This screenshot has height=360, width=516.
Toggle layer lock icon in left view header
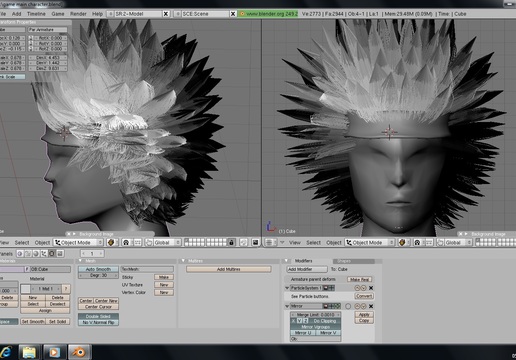coord(231,242)
